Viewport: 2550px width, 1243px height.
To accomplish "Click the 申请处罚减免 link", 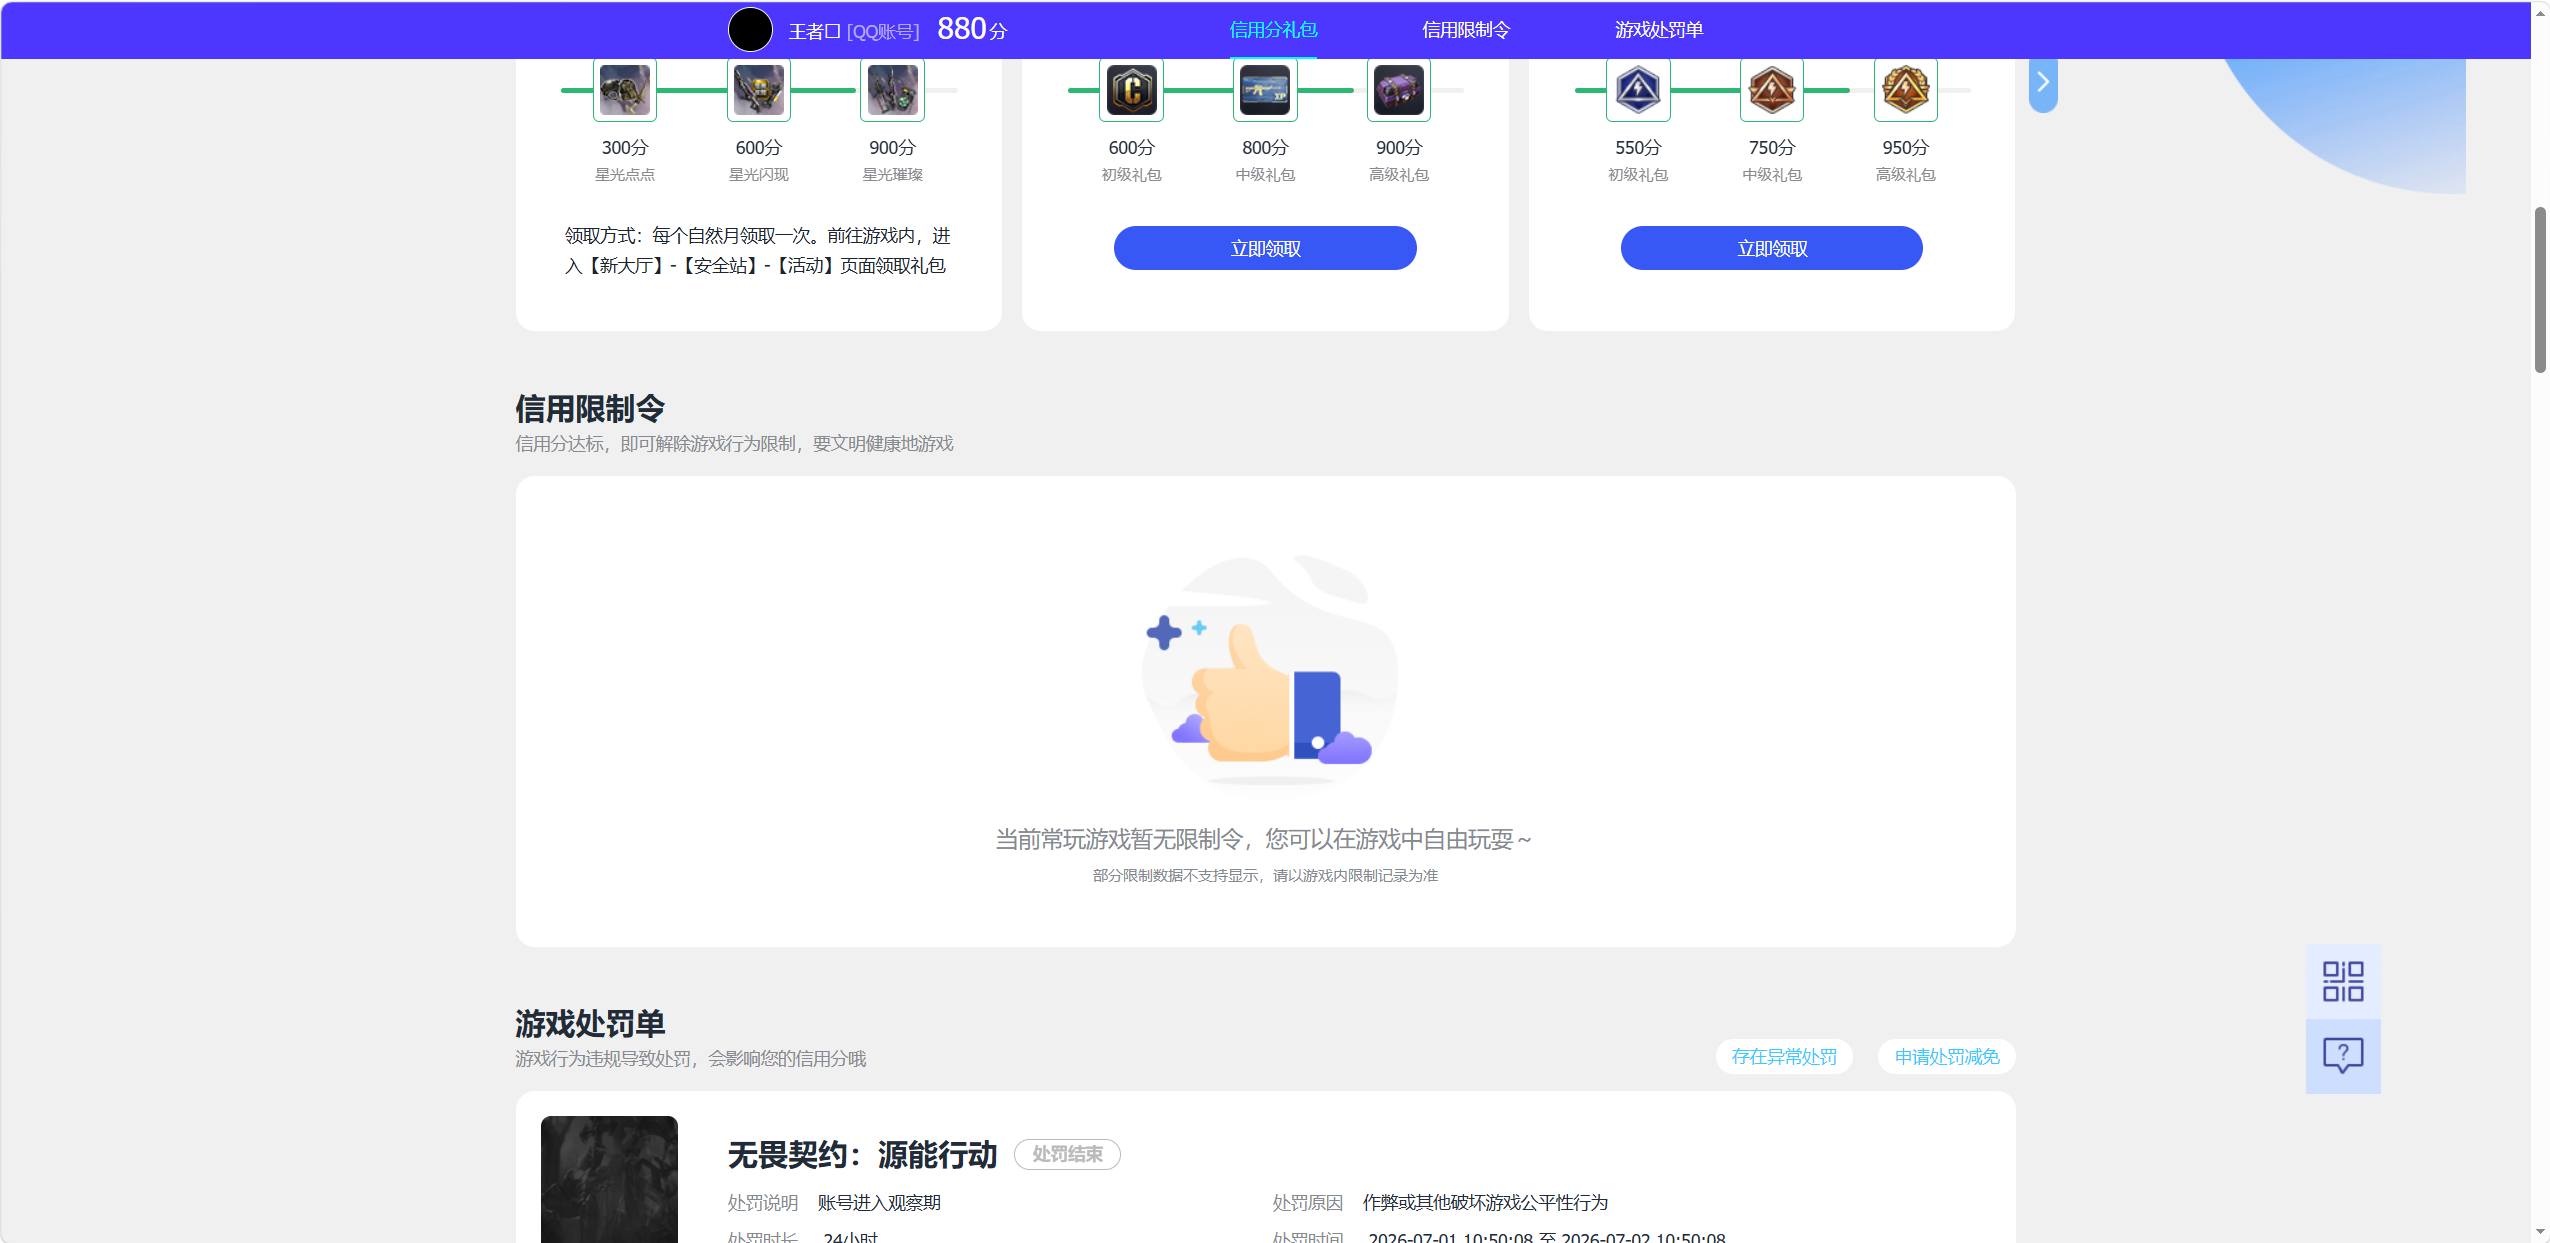I will [1947, 1057].
